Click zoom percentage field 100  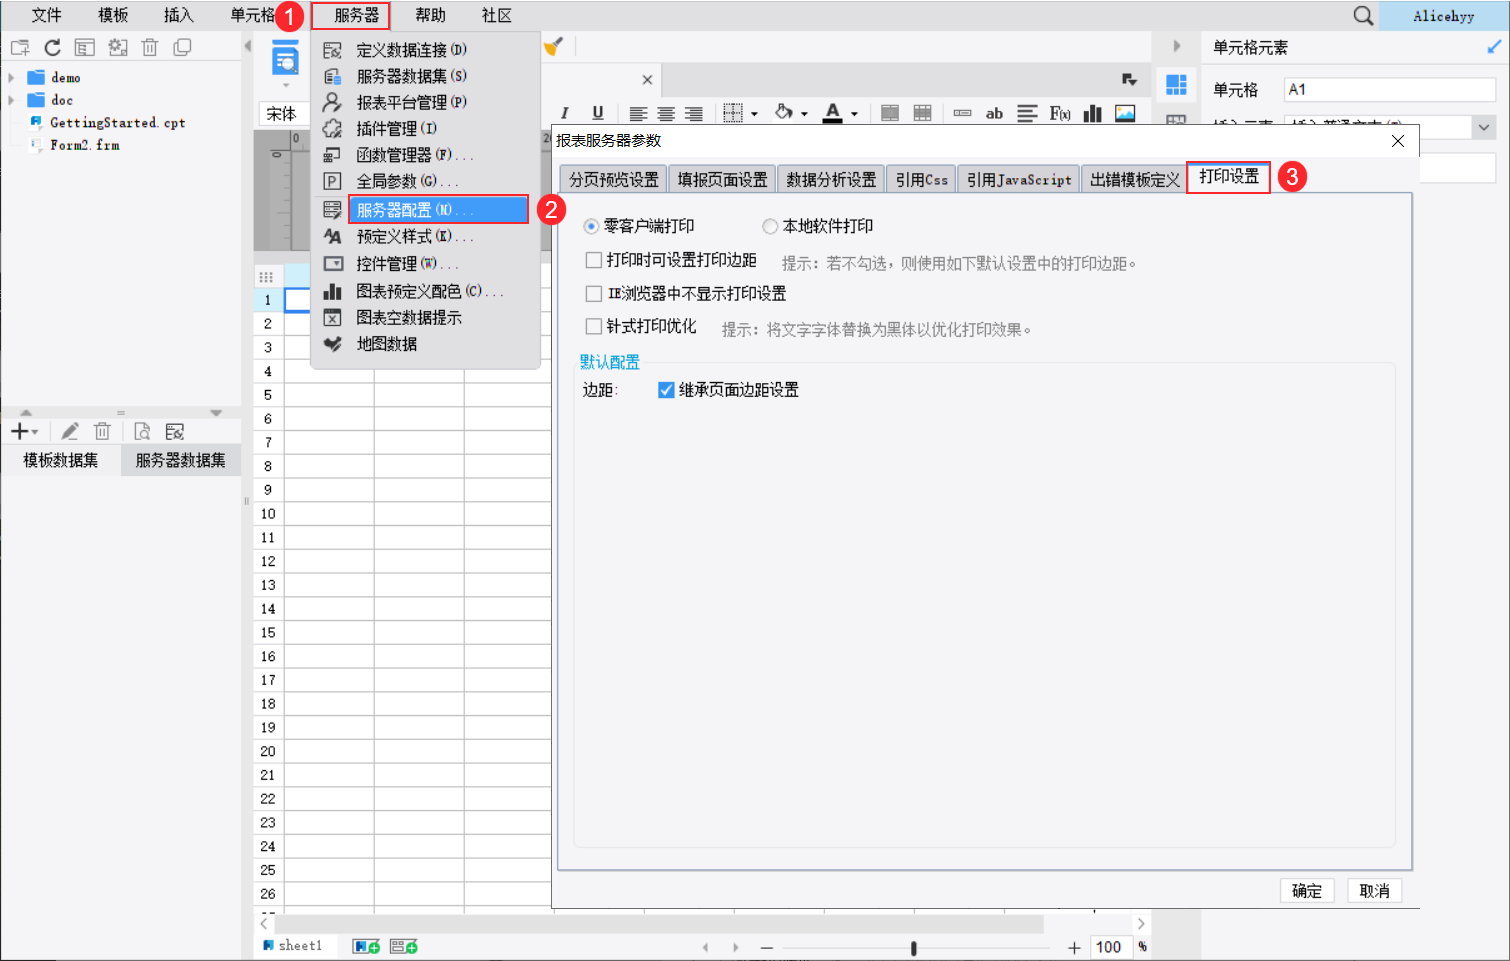coord(1110,947)
